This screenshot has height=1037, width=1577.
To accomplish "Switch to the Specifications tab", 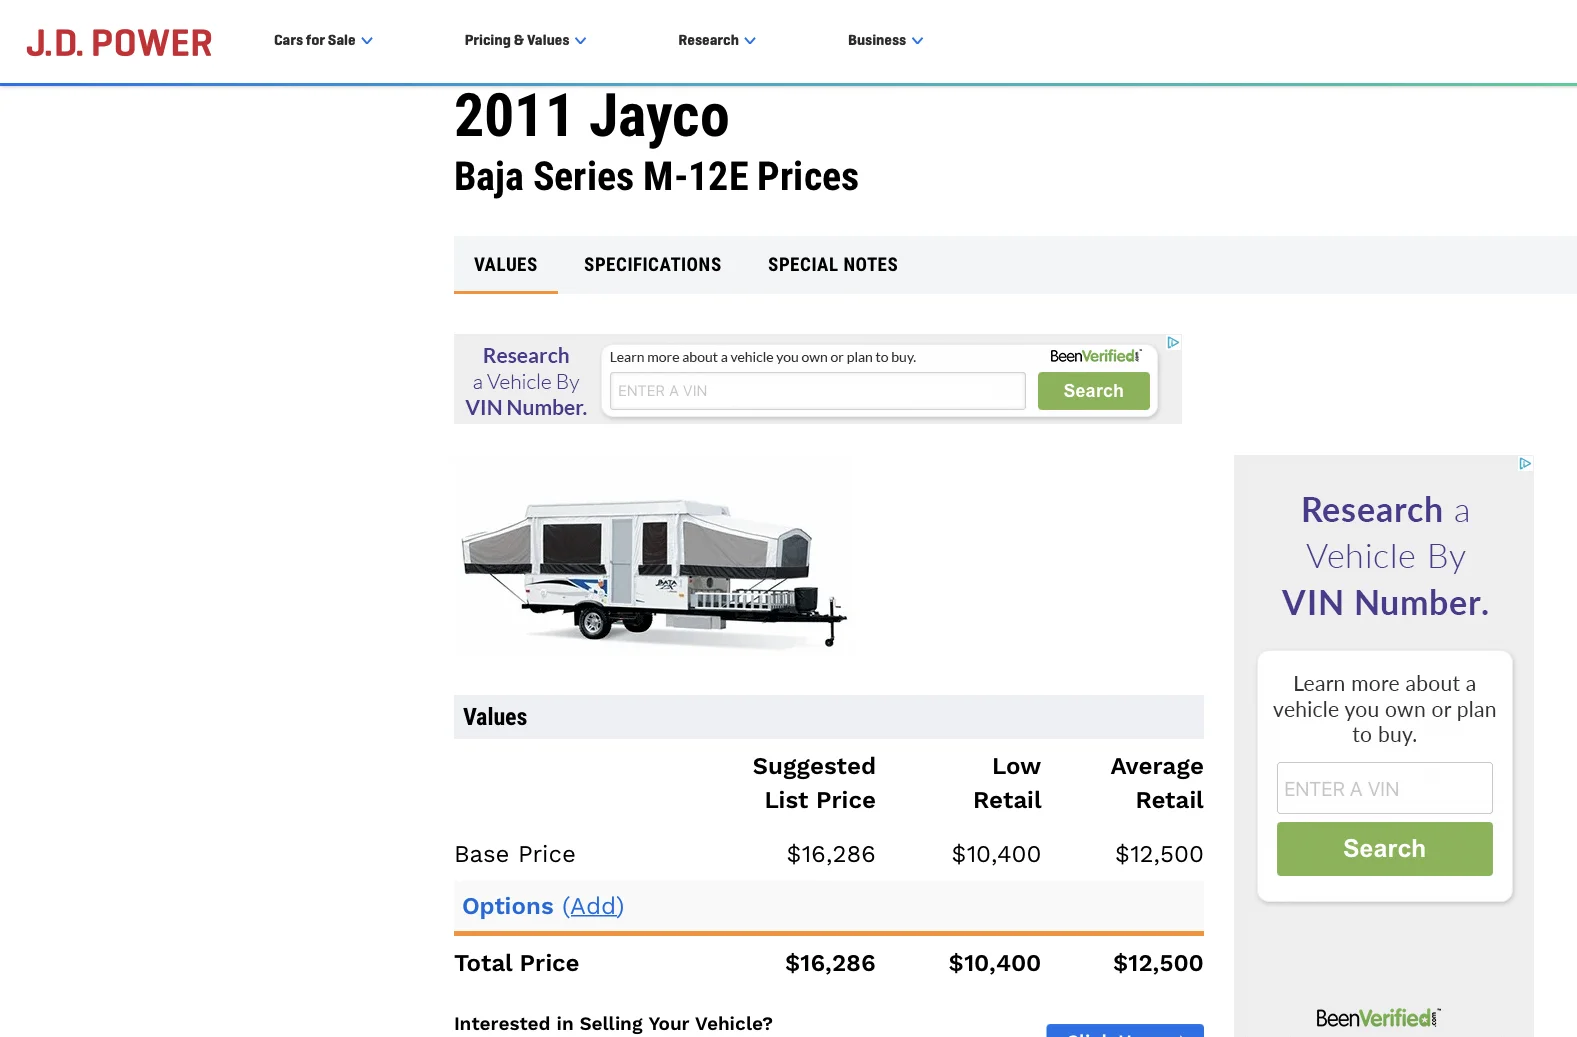I will [x=652, y=265].
